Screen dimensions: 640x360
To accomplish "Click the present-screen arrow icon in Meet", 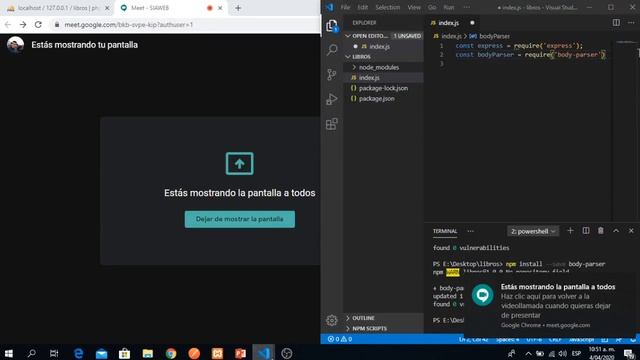I will pyautogui.click(x=240, y=164).
